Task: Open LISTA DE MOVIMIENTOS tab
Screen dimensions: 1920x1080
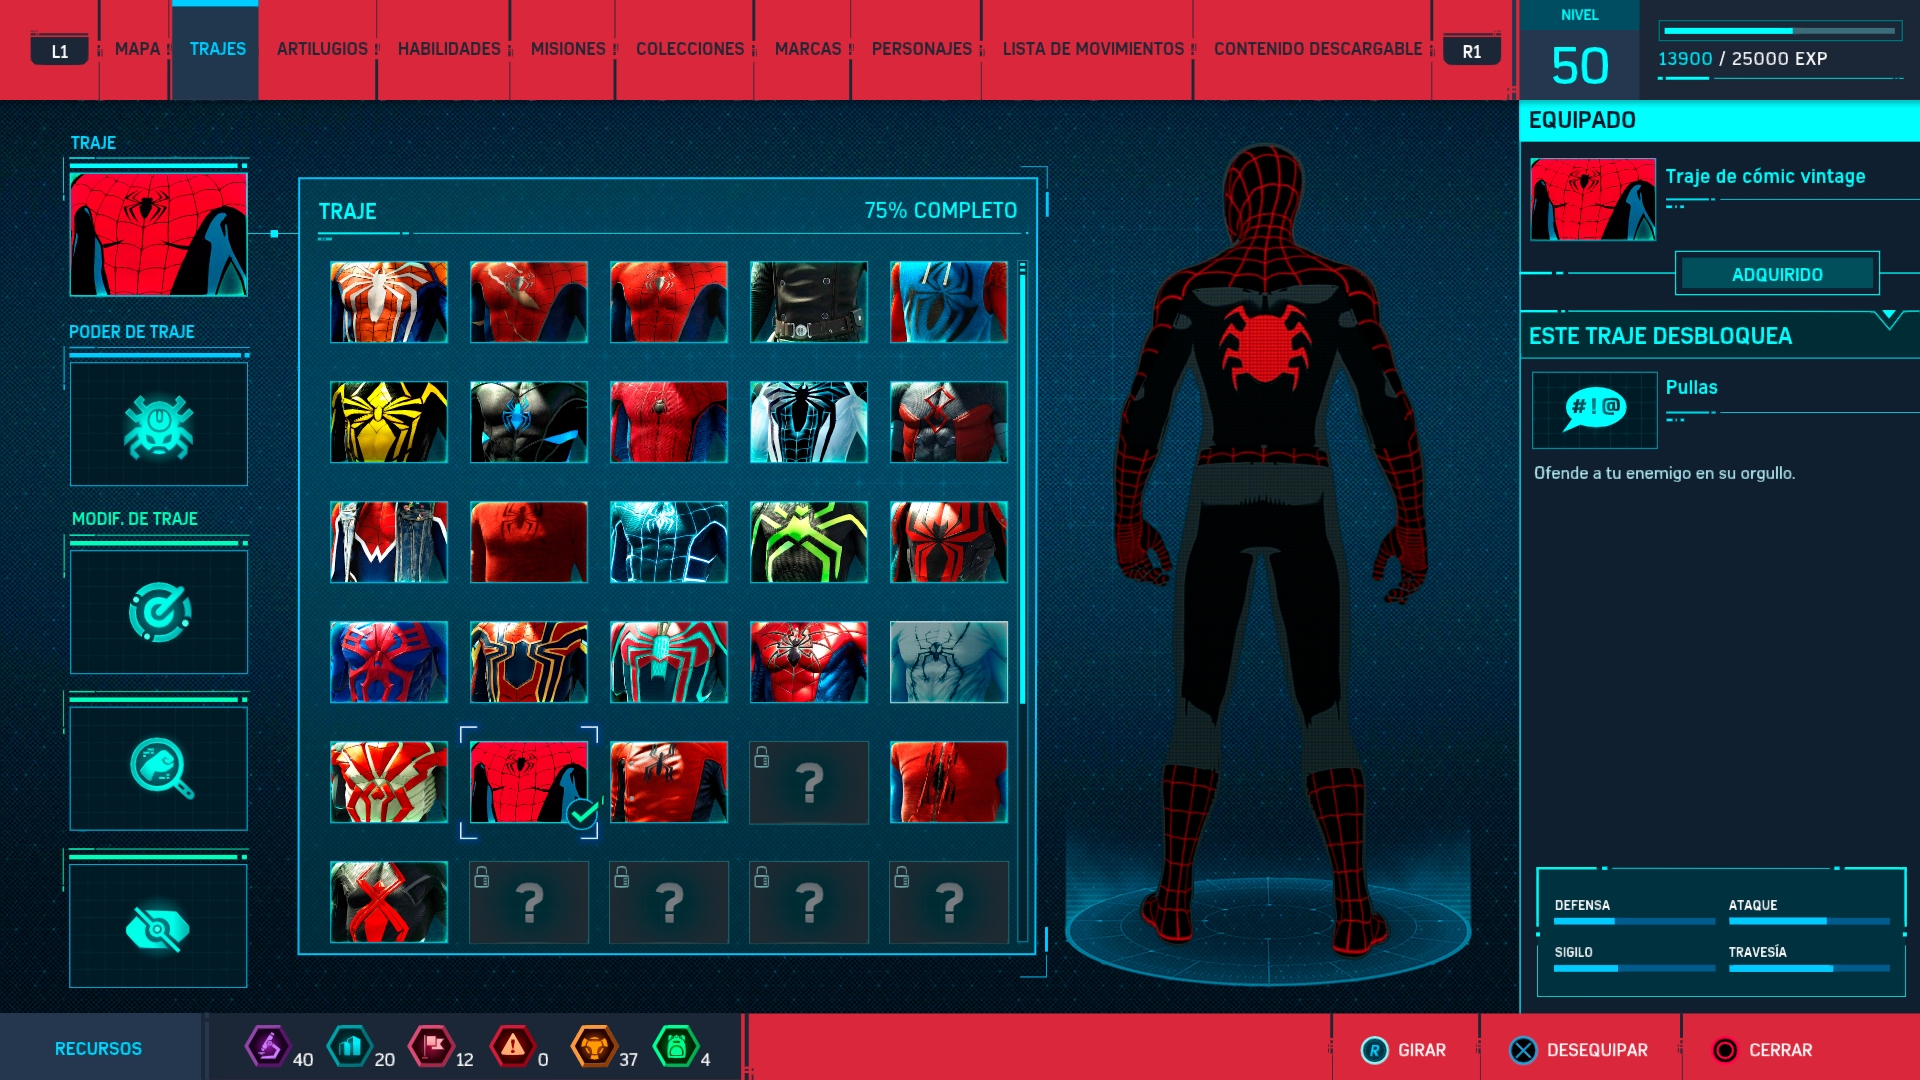Action: pyautogui.click(x=1093, y=49)
